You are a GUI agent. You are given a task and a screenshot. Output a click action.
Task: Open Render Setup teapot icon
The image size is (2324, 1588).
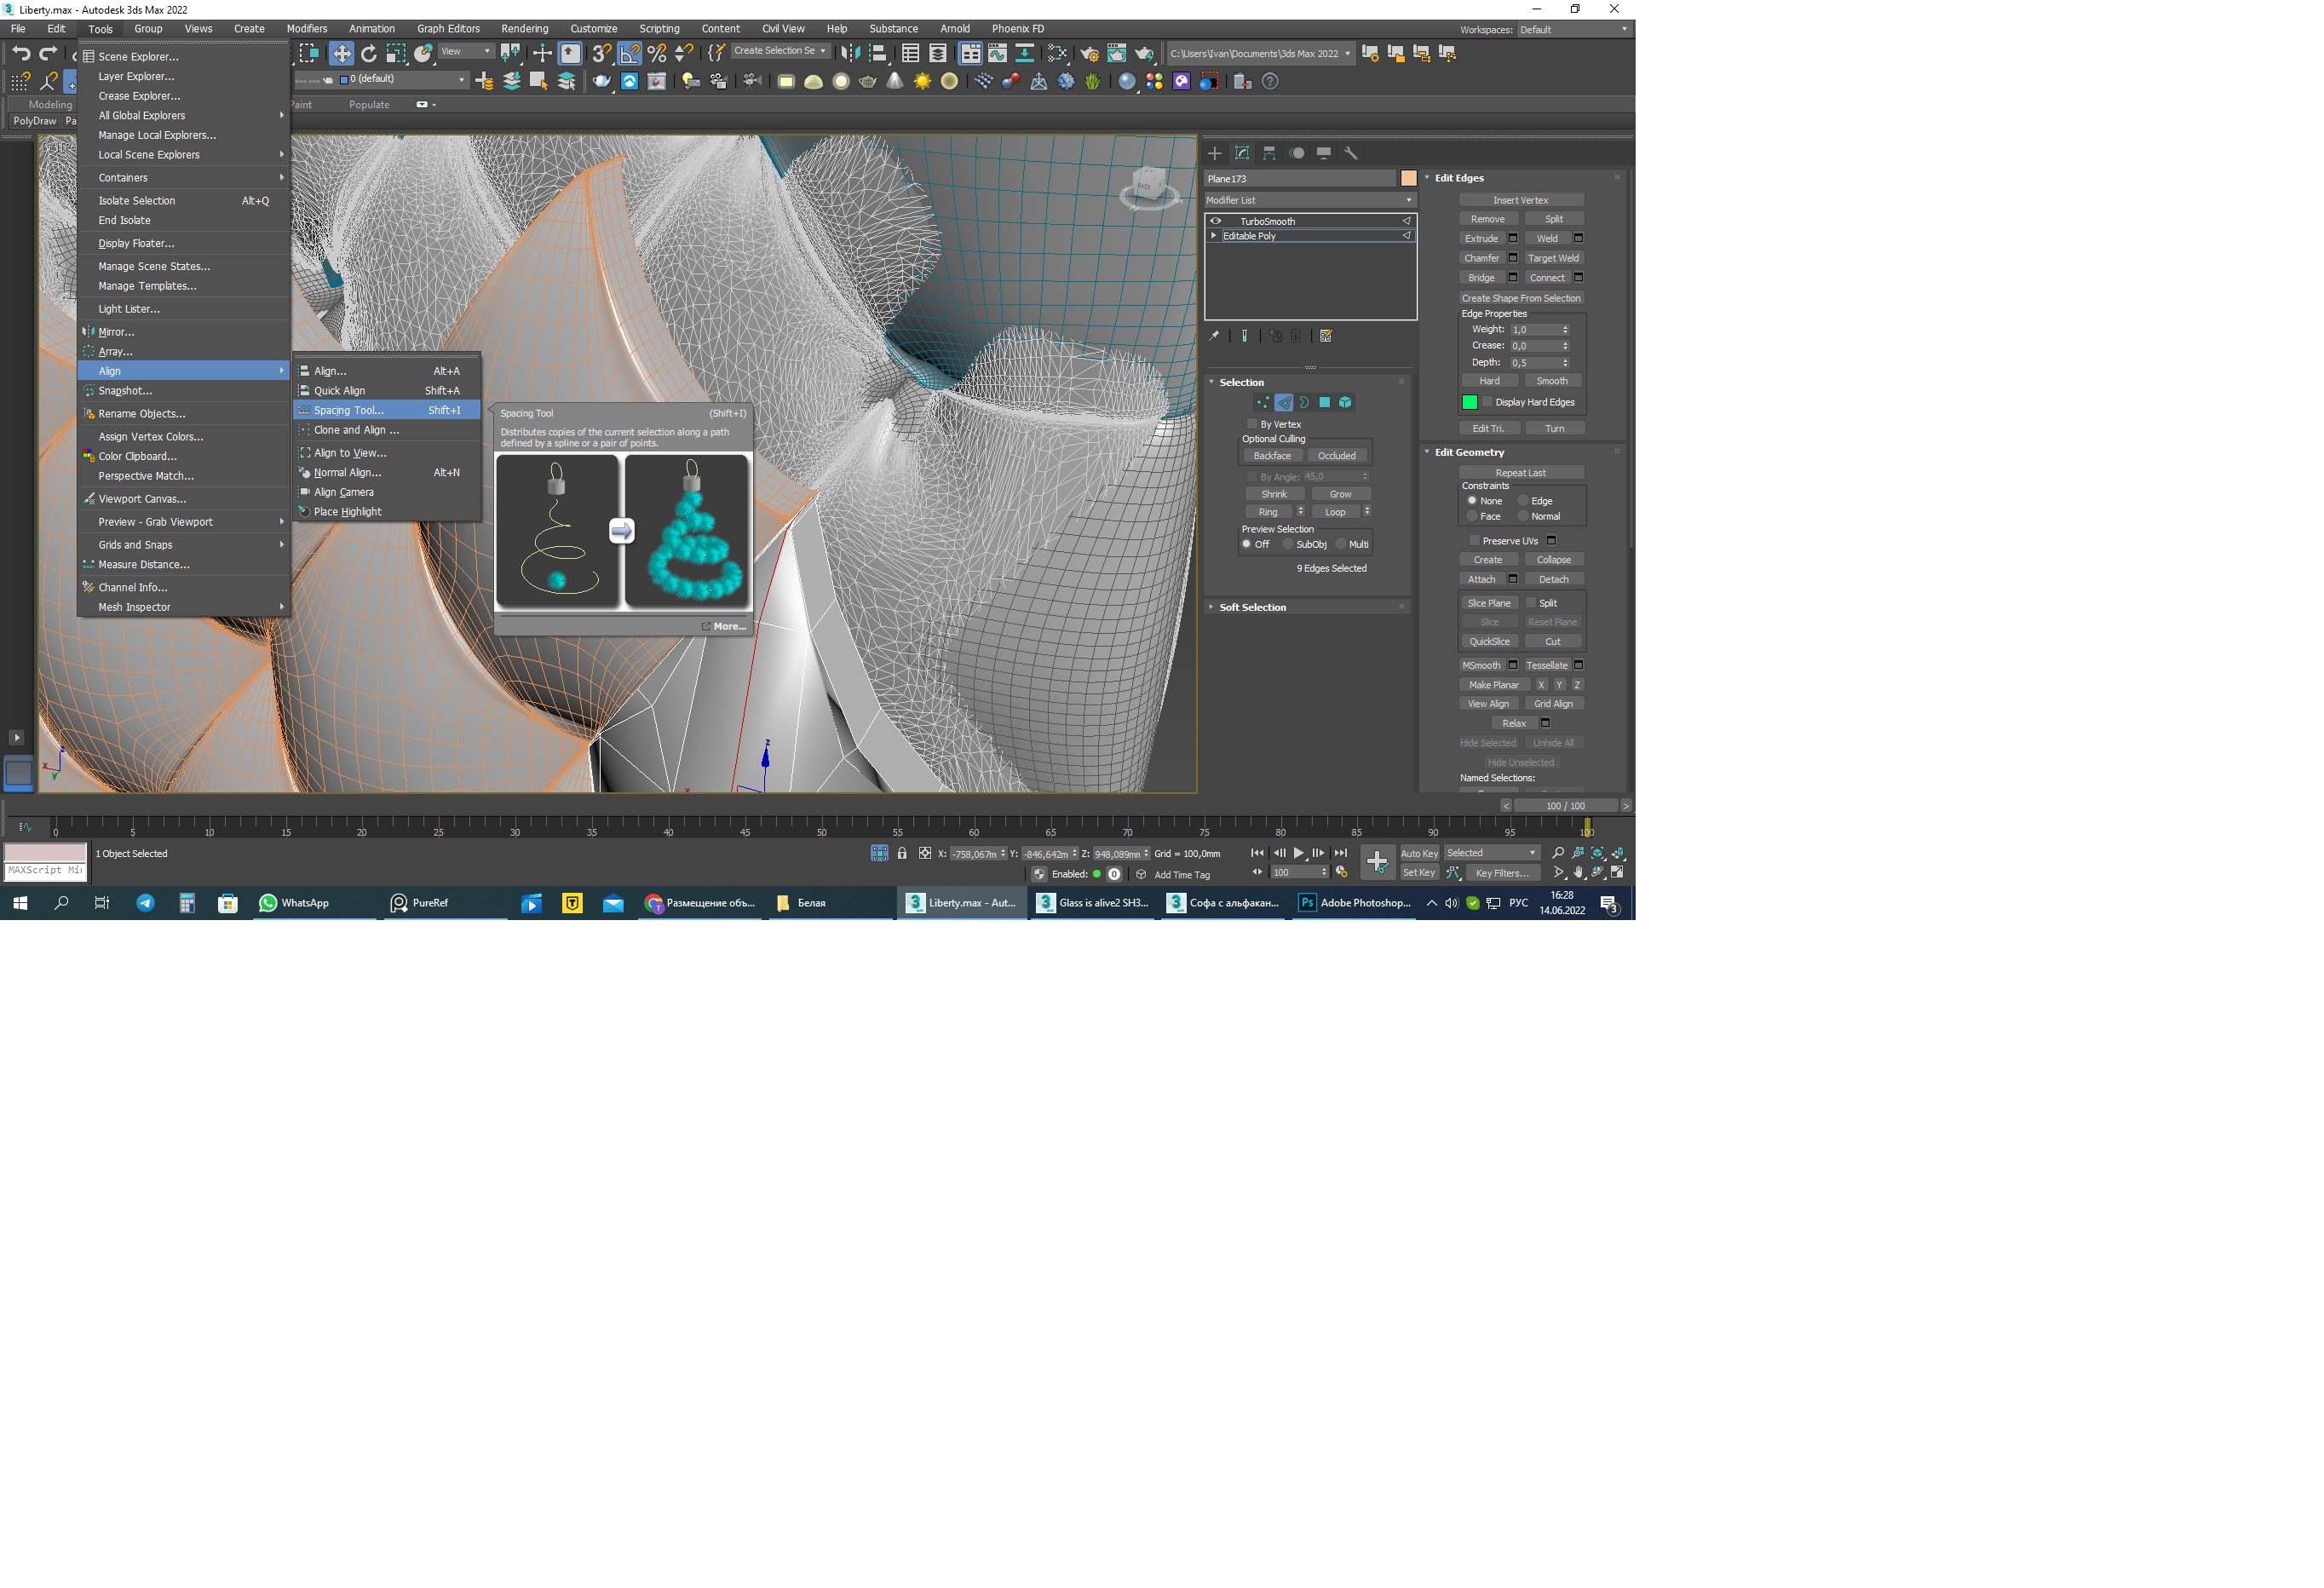click(x=1089, y=53)
